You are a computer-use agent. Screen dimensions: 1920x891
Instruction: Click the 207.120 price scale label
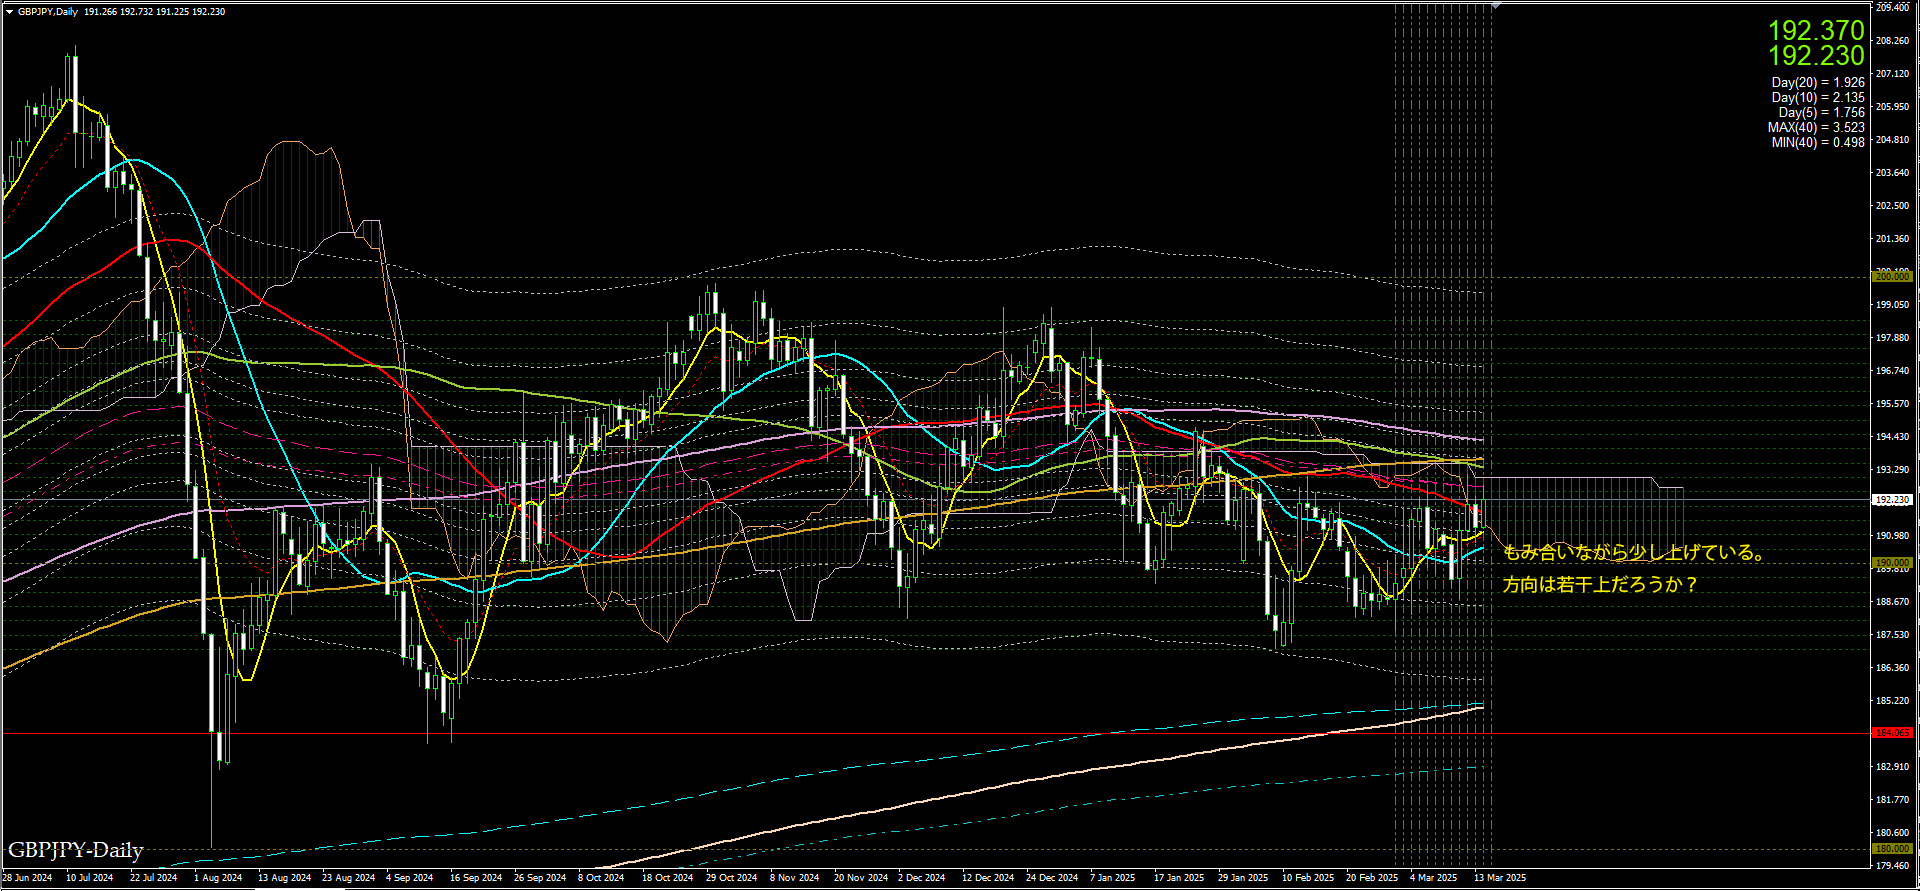[x=1892, y=74]
